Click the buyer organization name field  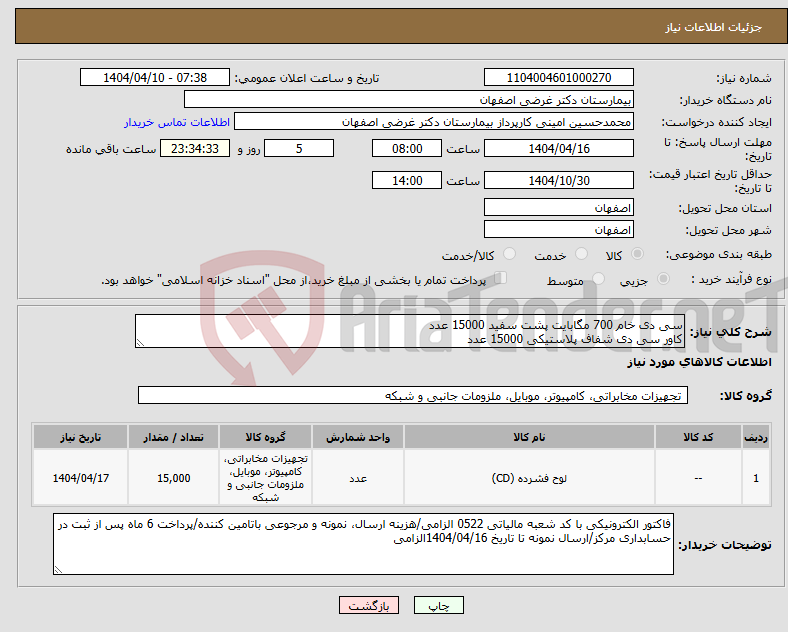409,99
